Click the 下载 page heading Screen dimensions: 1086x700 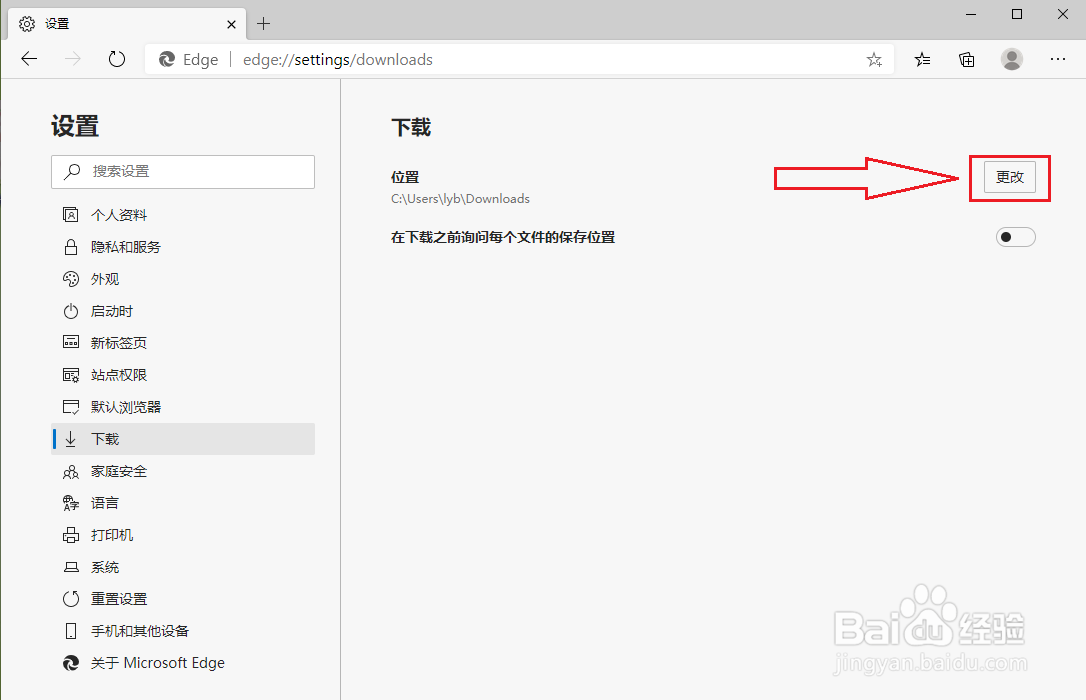(411, 127)
